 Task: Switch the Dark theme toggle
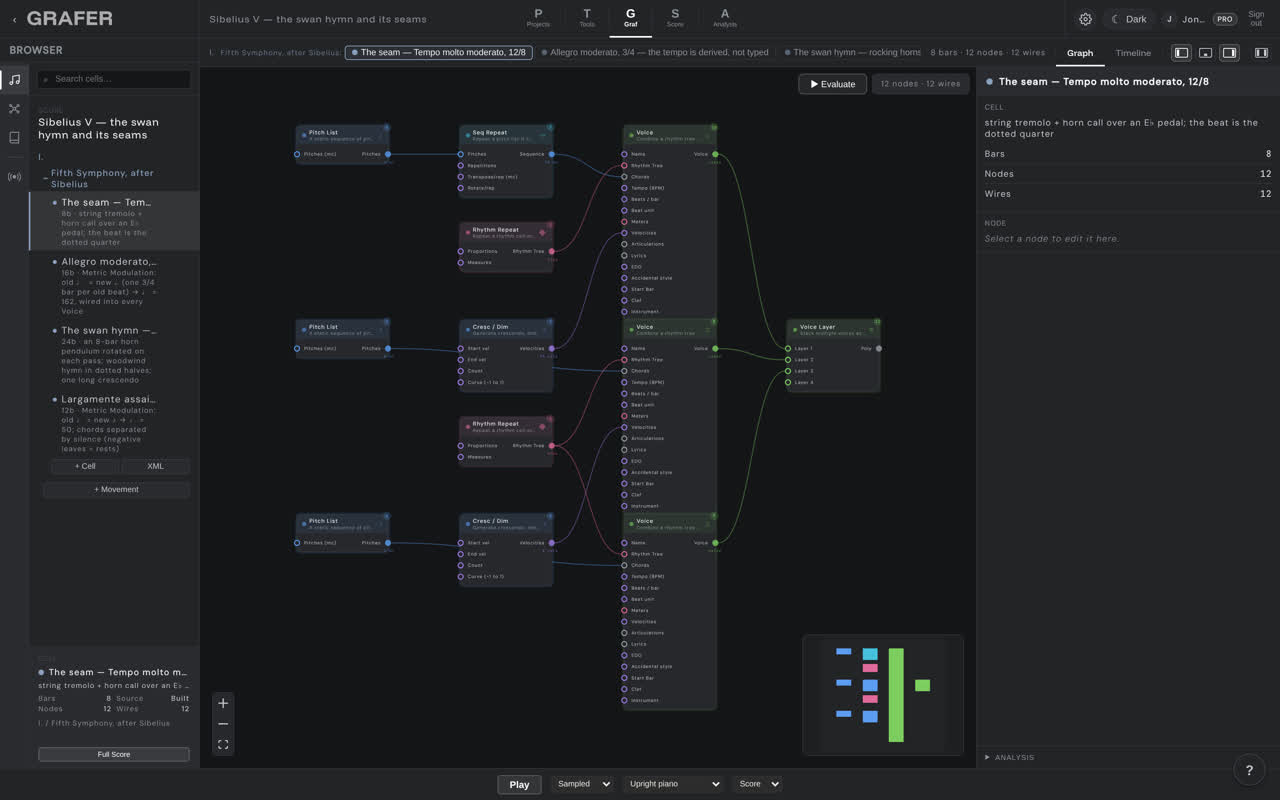(1129, 19)
